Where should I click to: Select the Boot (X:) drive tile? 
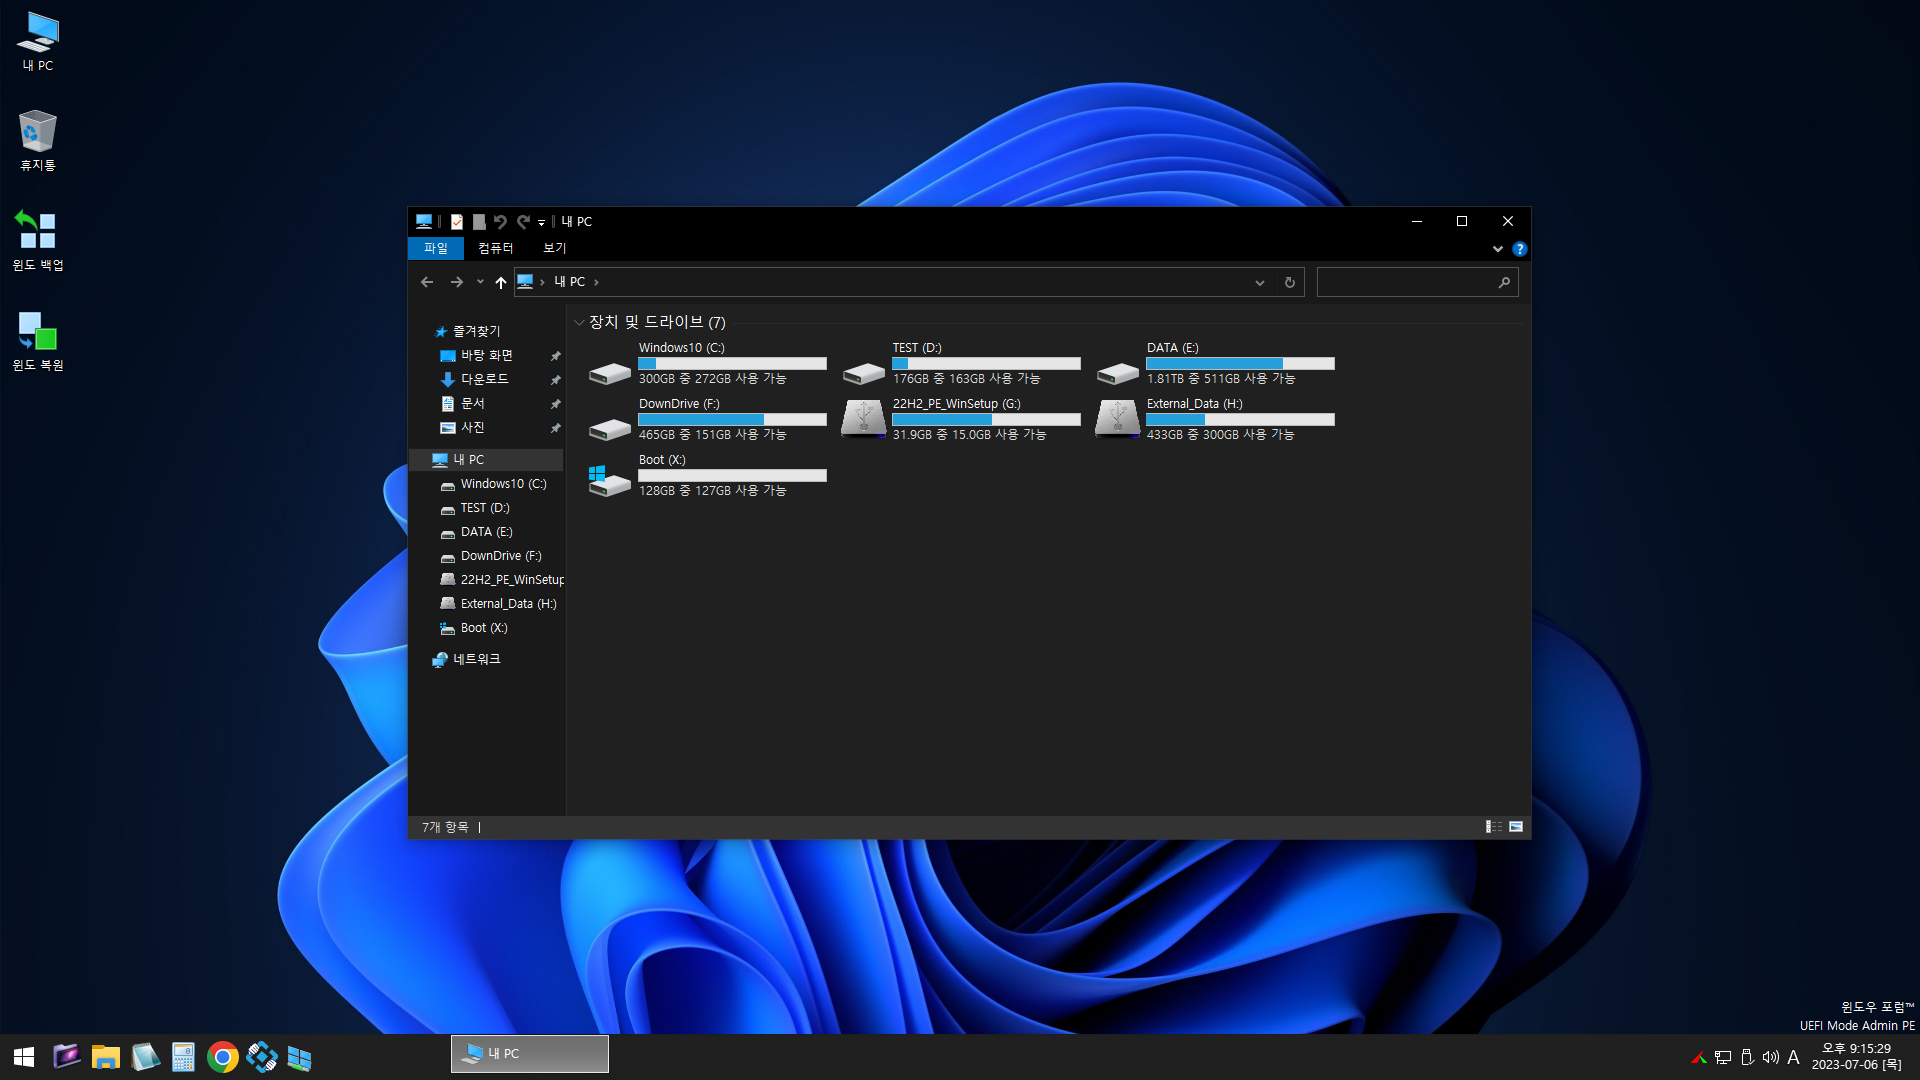[x=708, y=476]
